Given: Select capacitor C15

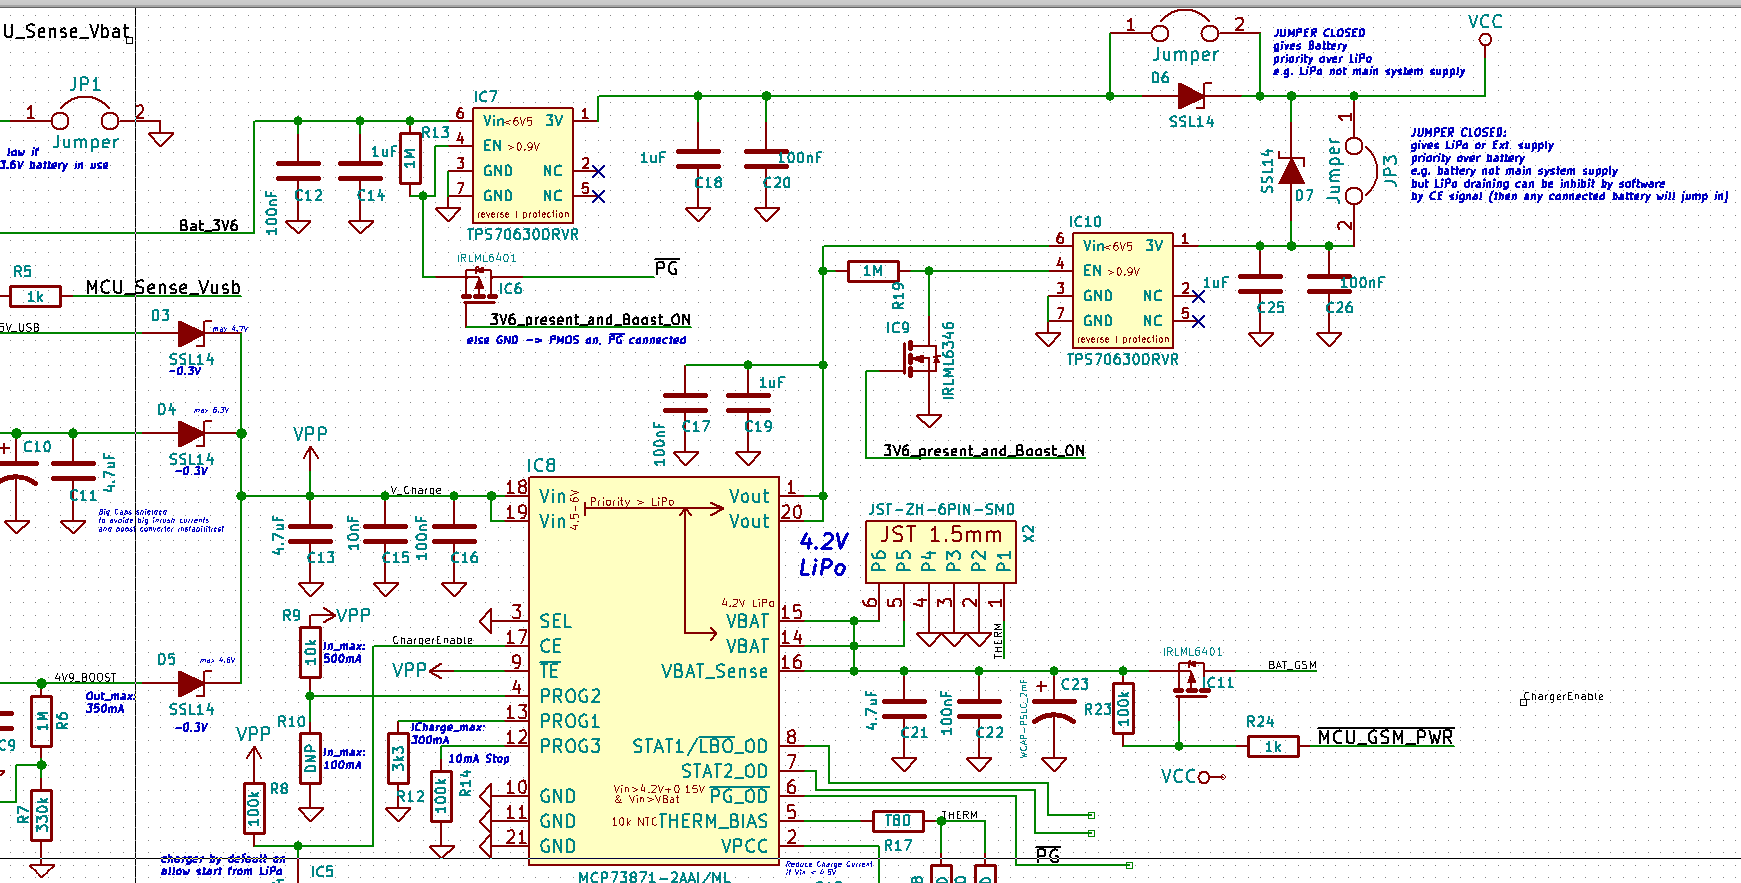Looking at the screenshot, I should pos(385,534).
